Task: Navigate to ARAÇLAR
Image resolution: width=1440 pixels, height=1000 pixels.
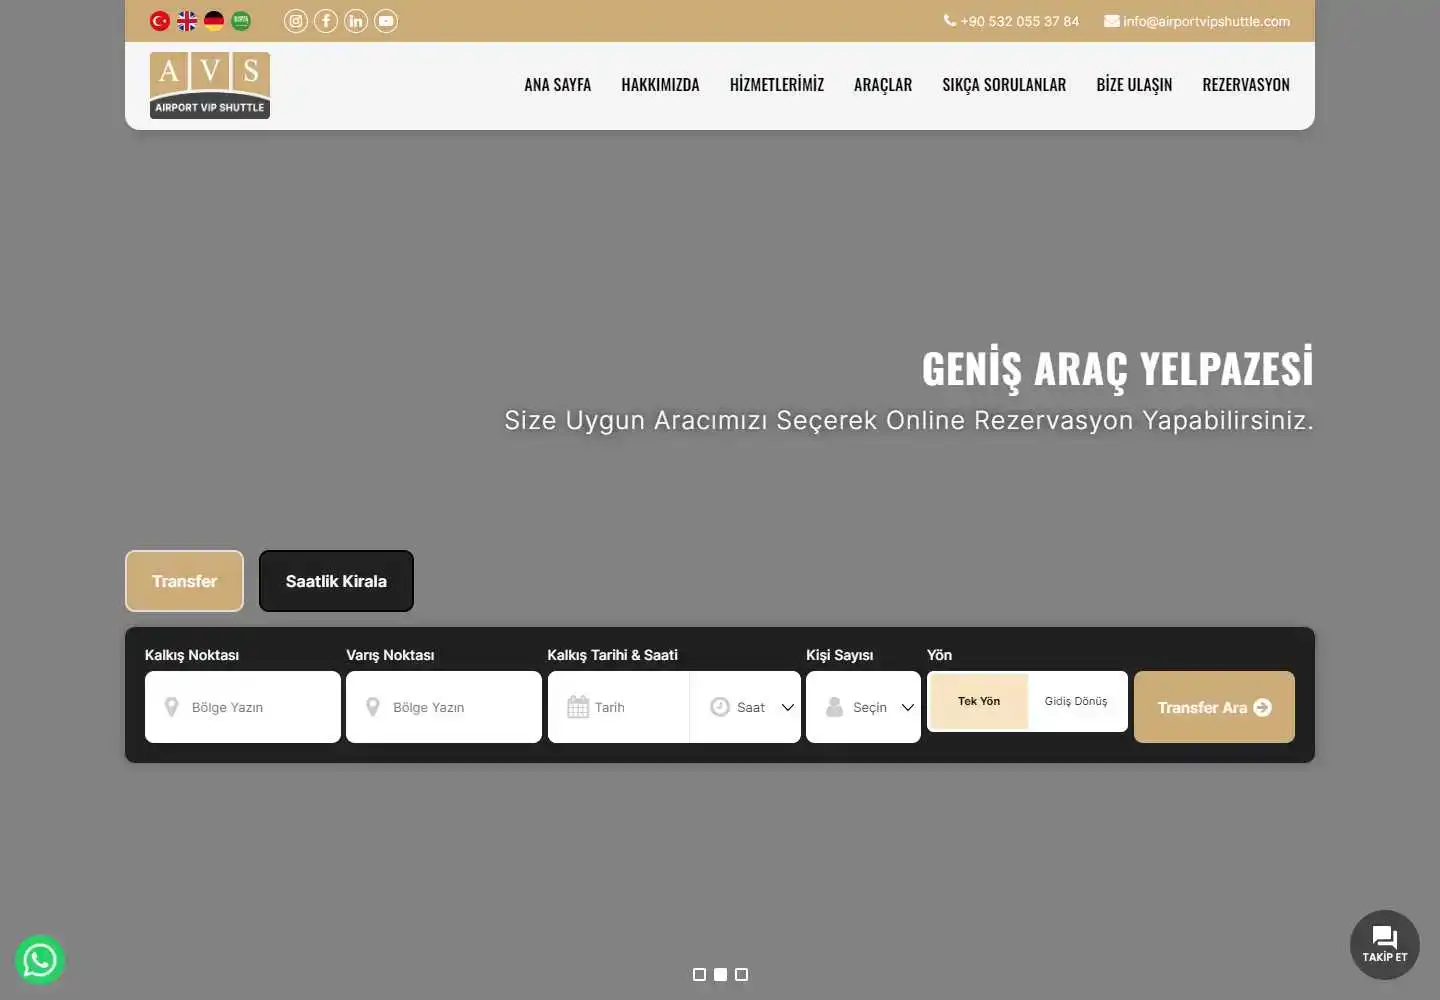Action: (x=883, y=85)
